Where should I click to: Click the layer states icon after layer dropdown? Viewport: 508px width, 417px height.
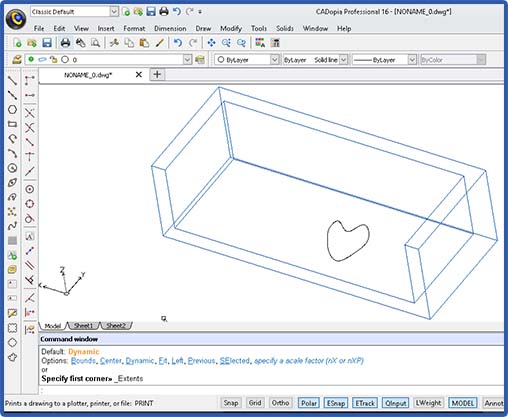pyautogui.click(x=200, y=60)
